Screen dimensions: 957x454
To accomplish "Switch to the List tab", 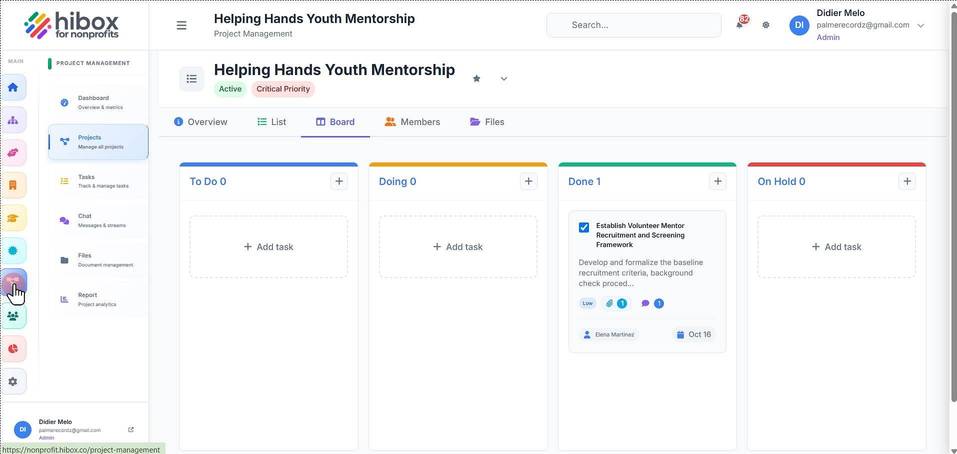I will (272, 122).
